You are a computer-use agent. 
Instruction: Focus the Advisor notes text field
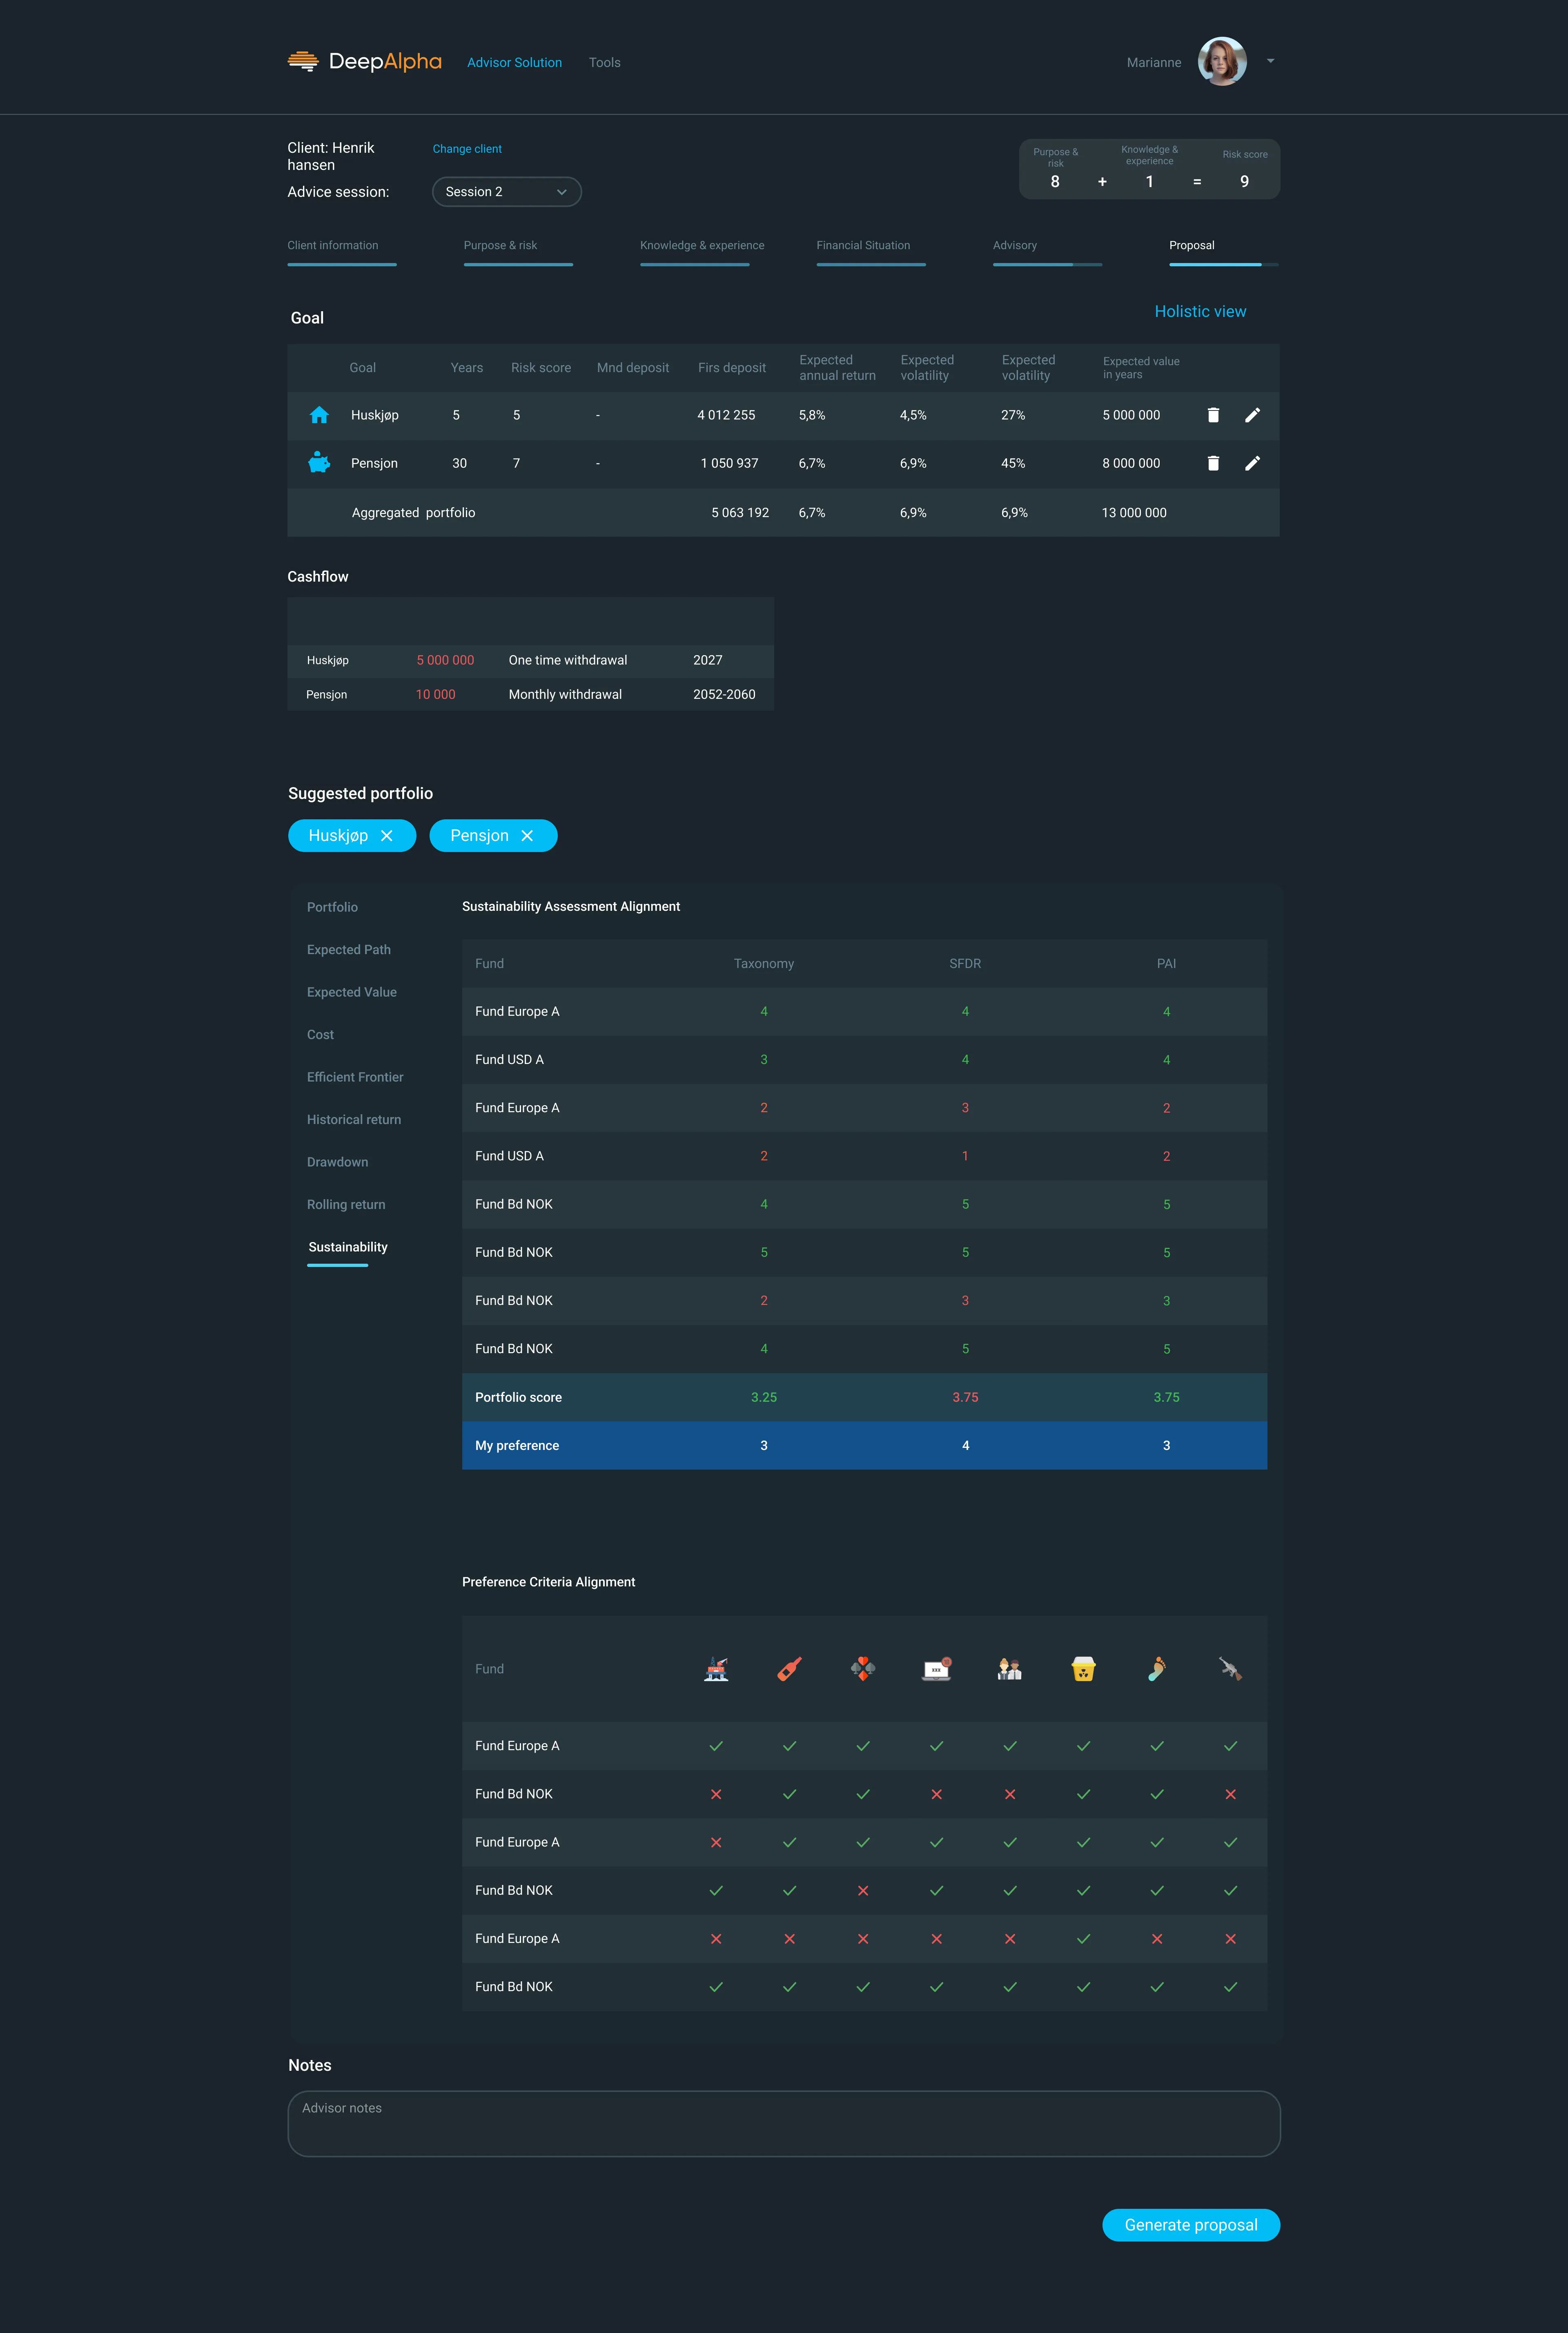click(x=784, y=2124)
